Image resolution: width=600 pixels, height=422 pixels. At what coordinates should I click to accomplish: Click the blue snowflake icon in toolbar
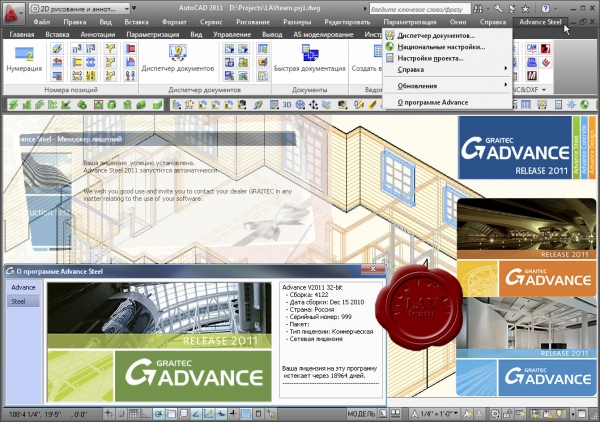[571, 104]
